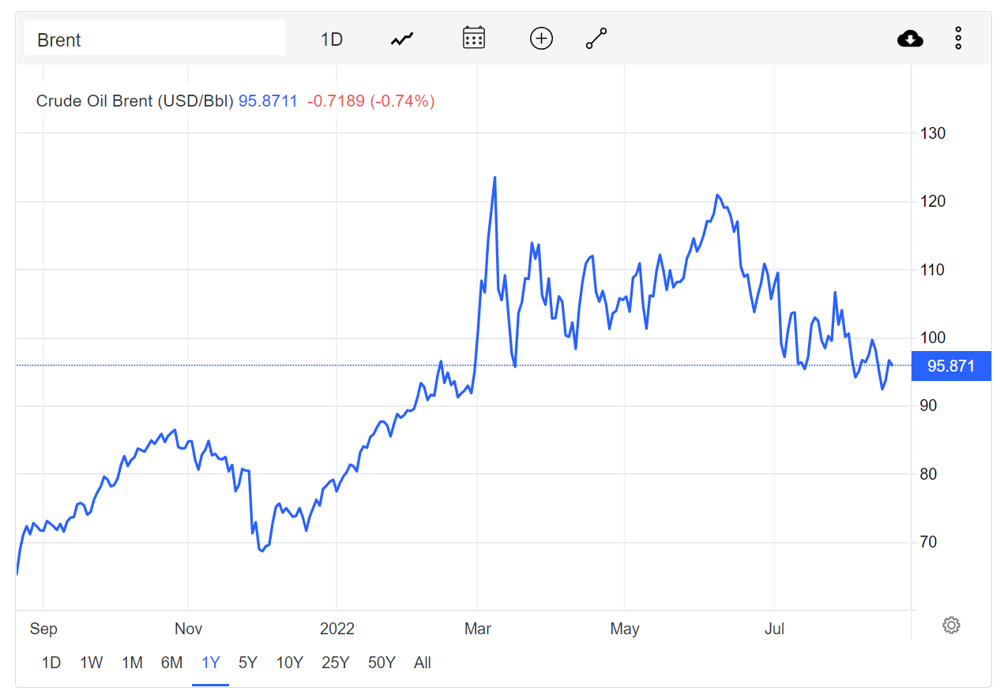
Task: Click the cloud download icon
Action: point(910,39)
